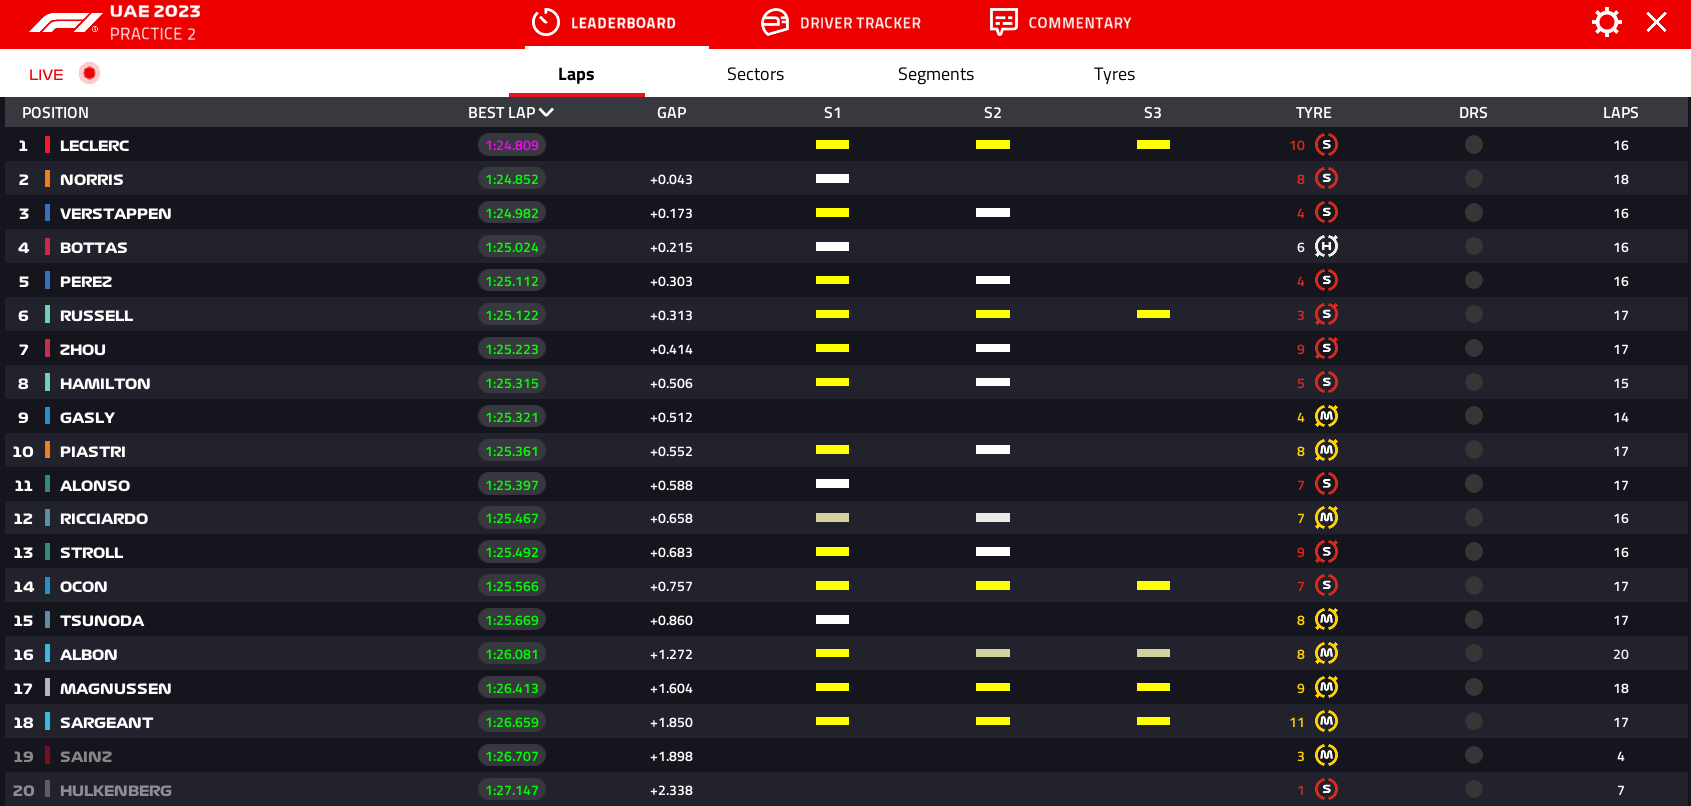Image resolution: width=1691 pixels, height=806 pixels.
Task: Click the LAPS column header
Action: coord(1620,113)
